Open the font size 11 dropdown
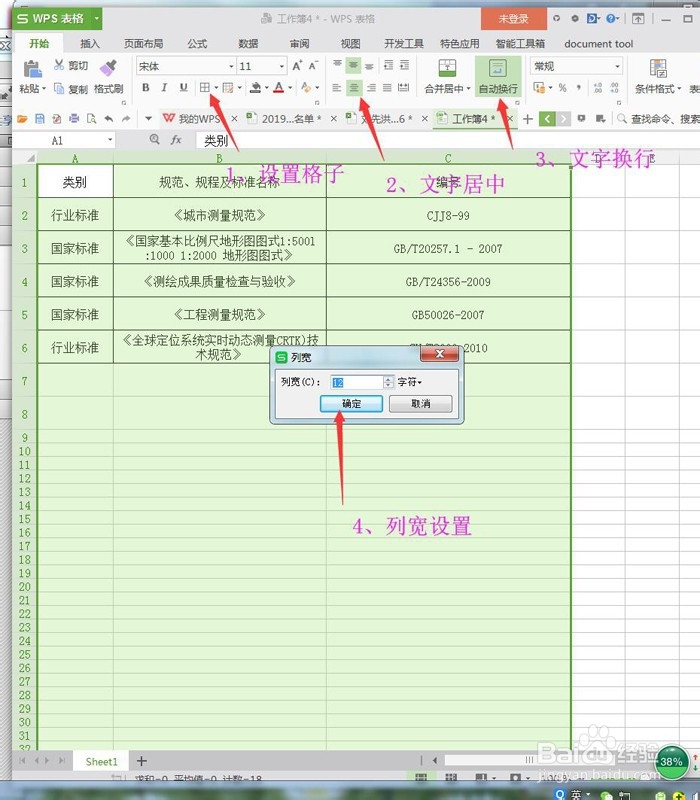 pos(282,66)
